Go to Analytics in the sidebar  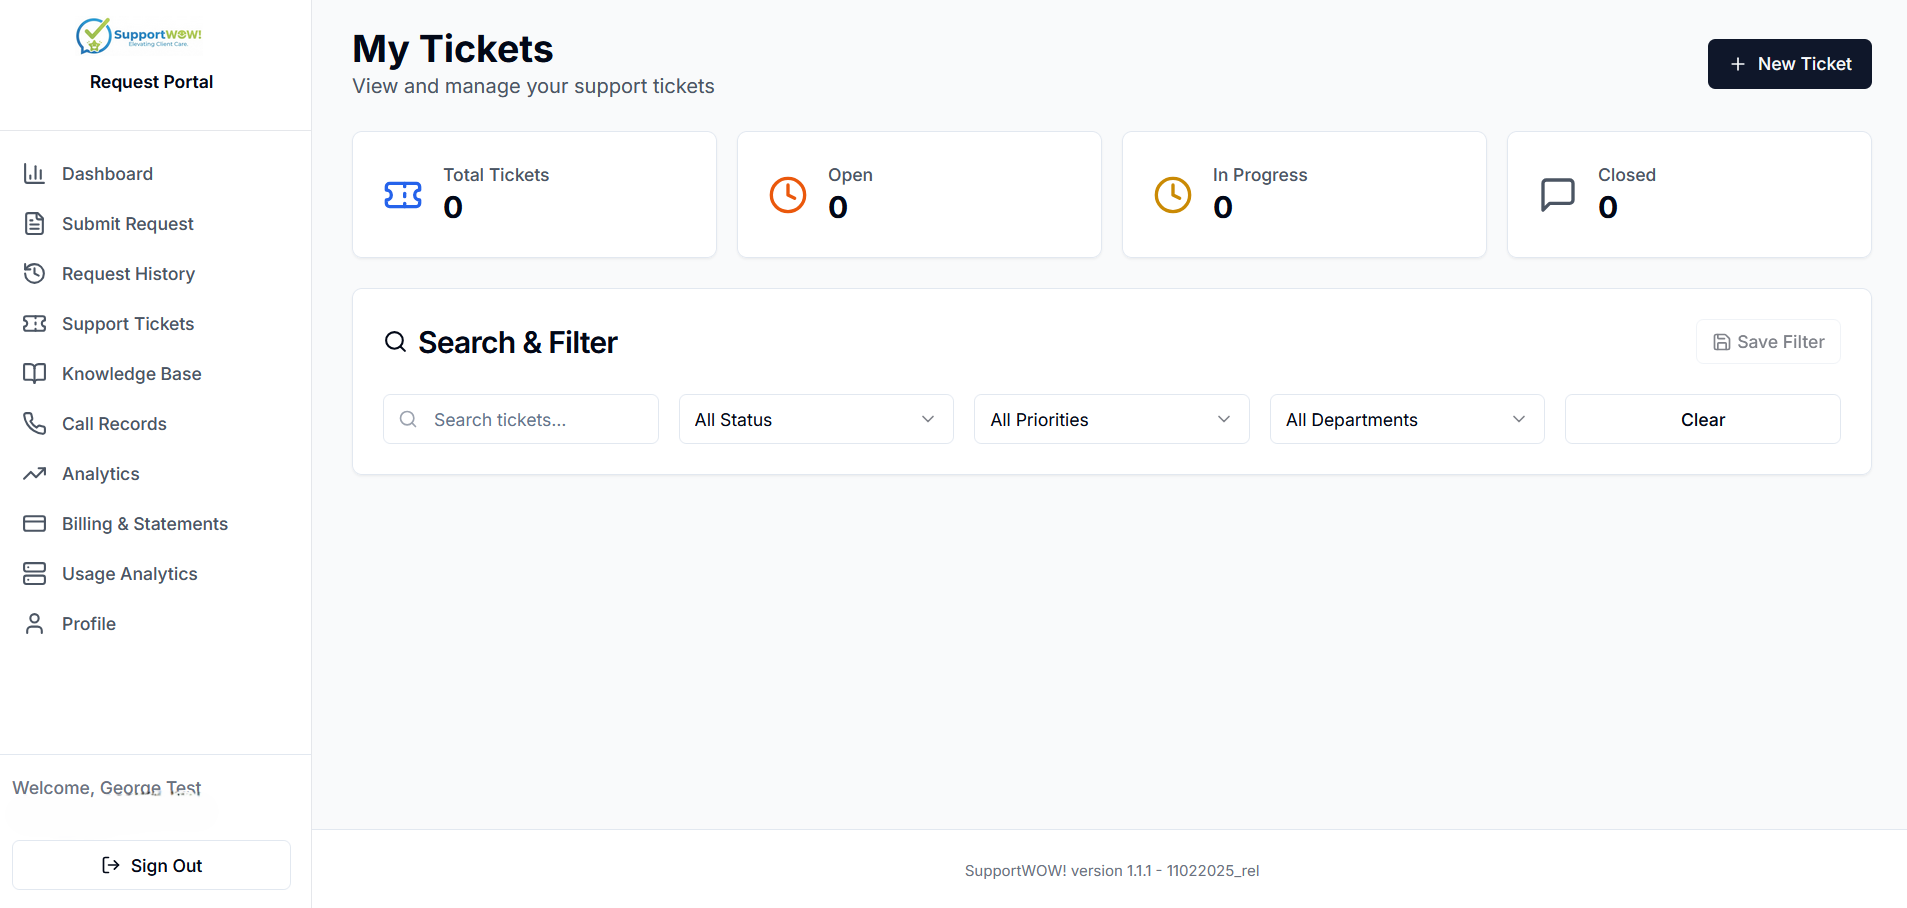[x=101, y=474]
